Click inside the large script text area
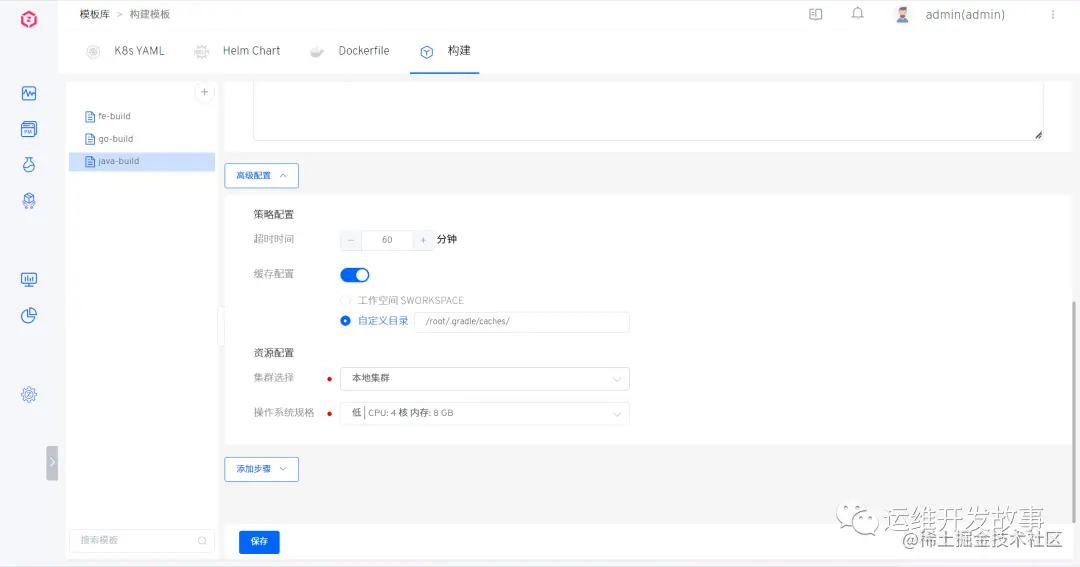Image resolution: width=1080 pixels, height=567 pixels. [647, 110]
